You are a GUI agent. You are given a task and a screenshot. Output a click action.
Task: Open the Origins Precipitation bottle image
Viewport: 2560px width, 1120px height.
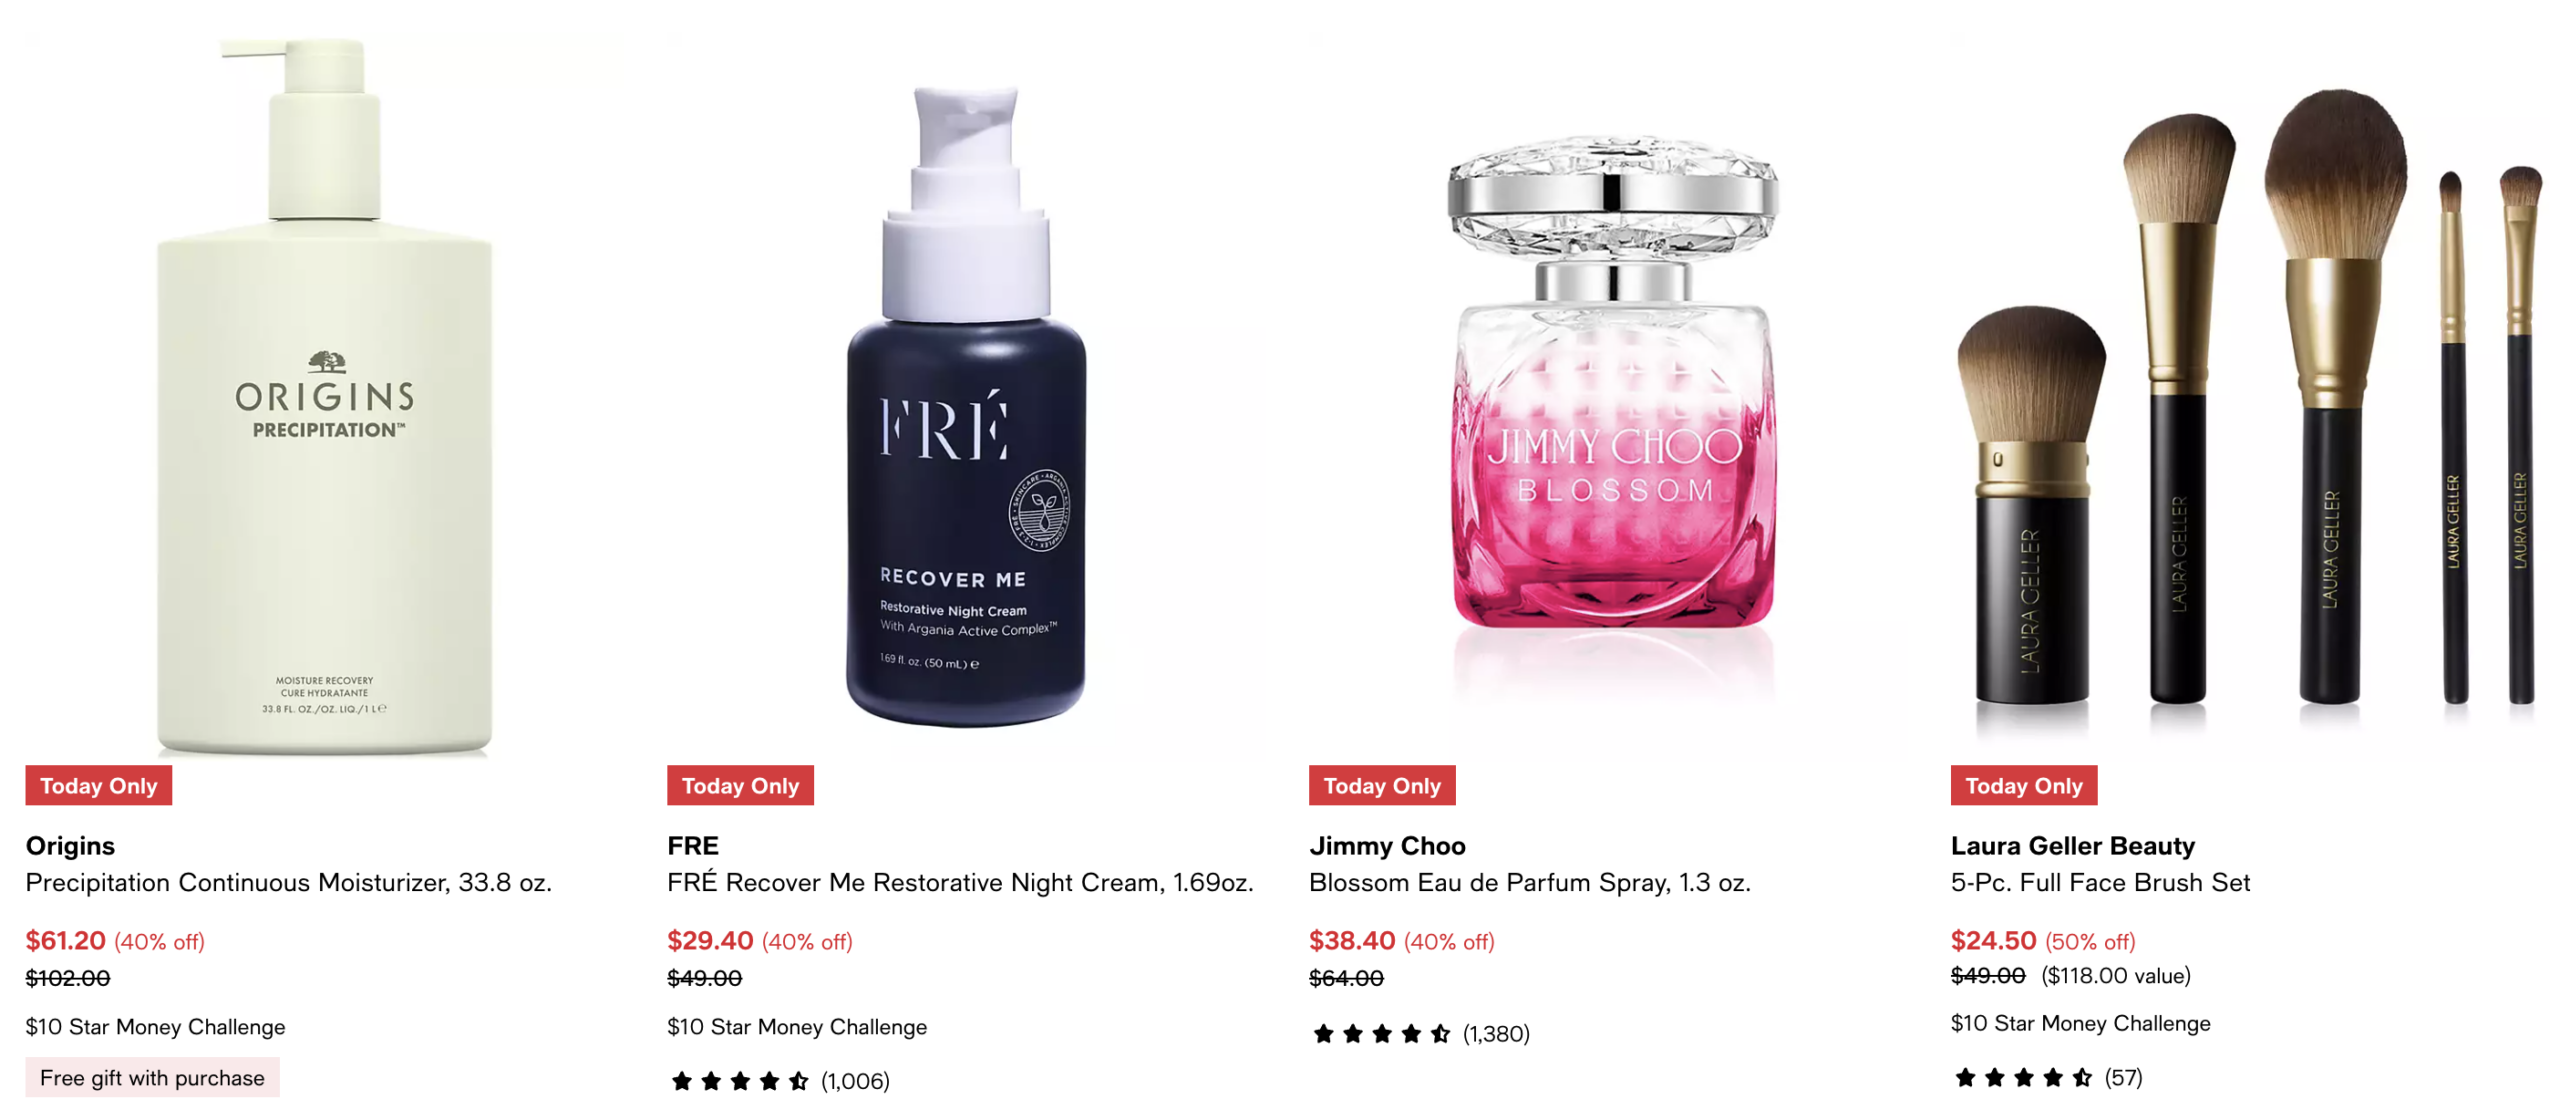(x=323, y=395)
